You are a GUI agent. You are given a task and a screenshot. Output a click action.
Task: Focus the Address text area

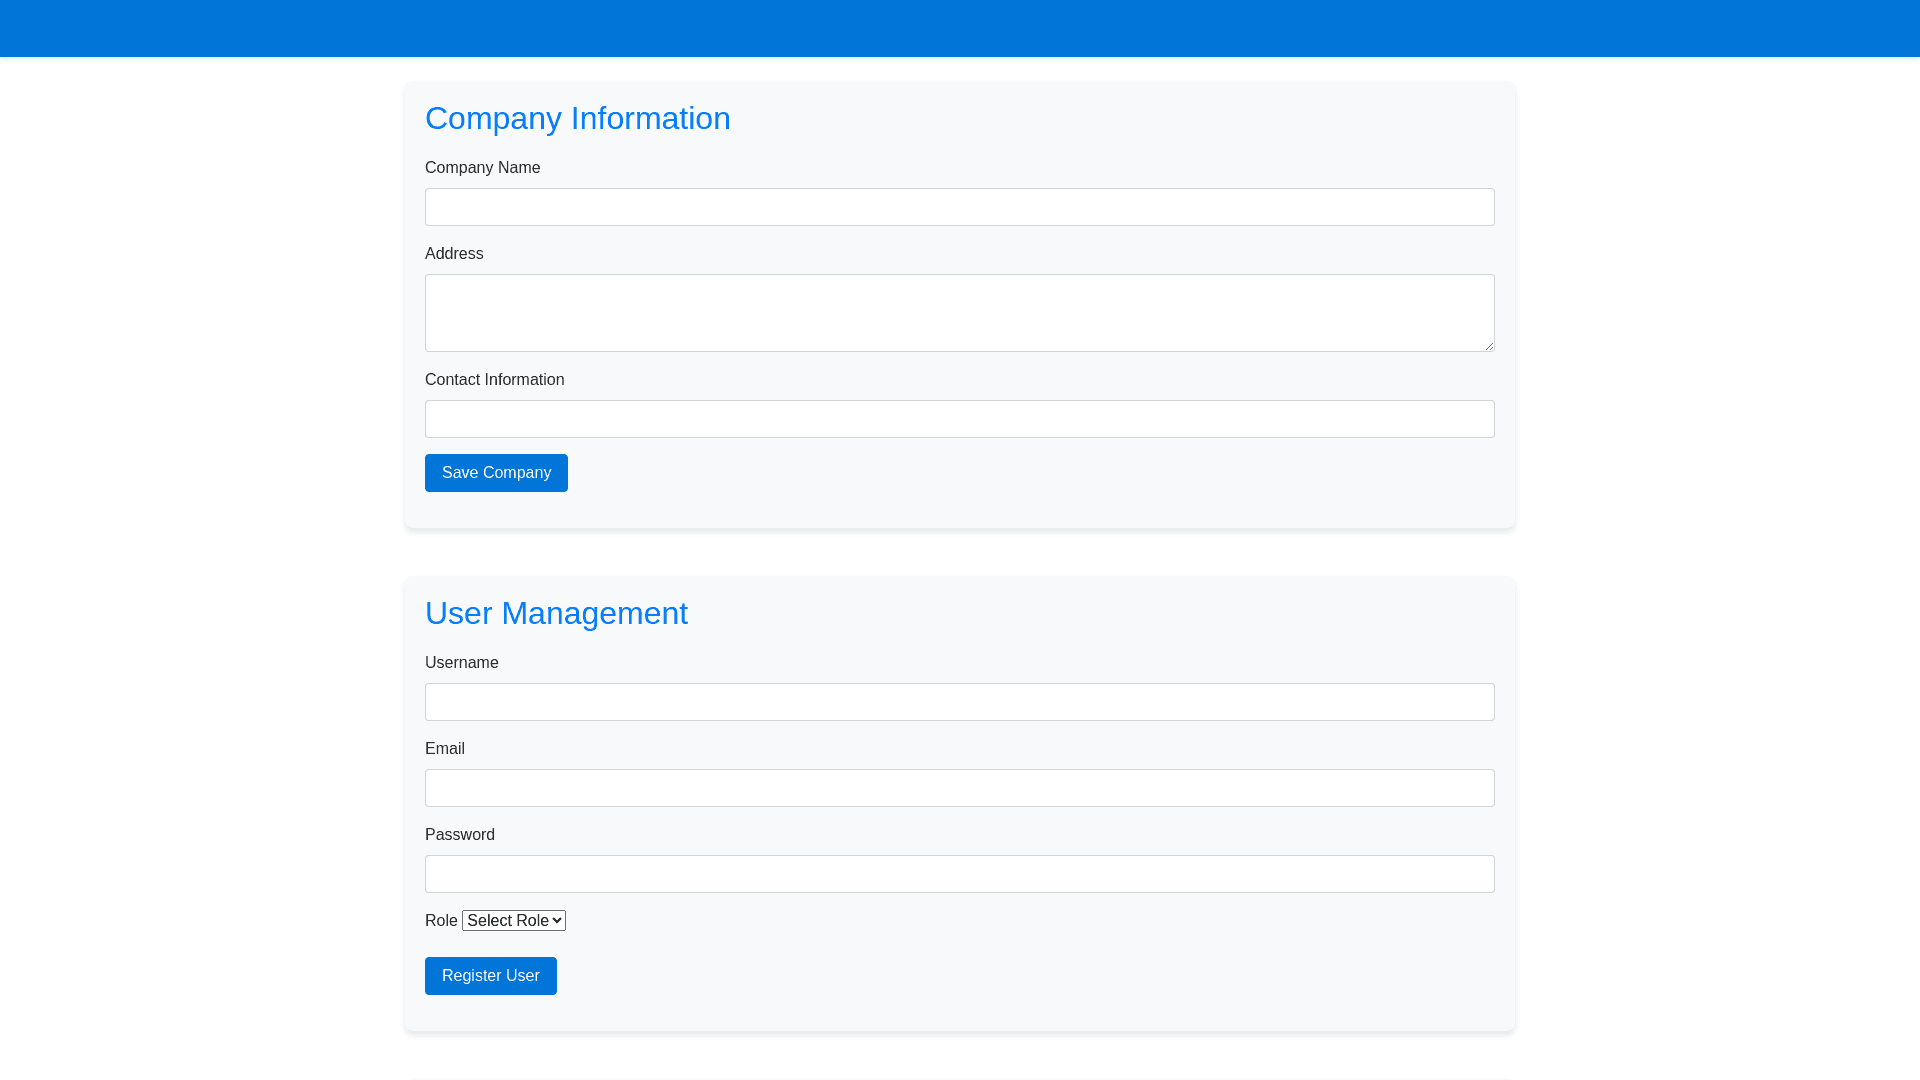(x=959, y=312)
